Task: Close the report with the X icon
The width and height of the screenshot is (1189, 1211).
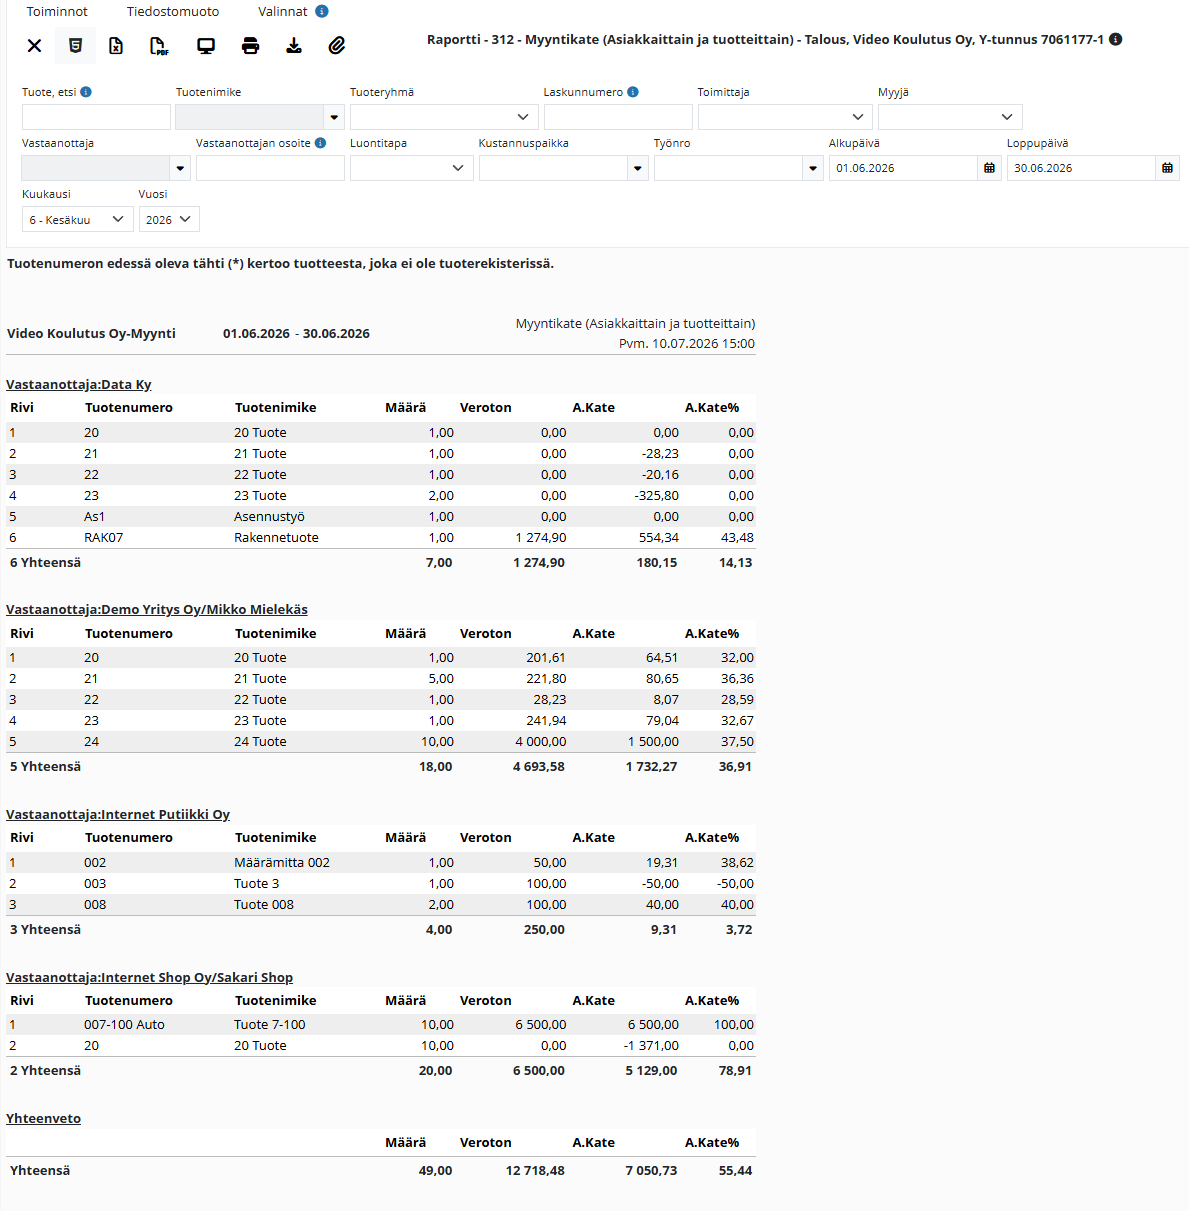Action: coord(34,46)
